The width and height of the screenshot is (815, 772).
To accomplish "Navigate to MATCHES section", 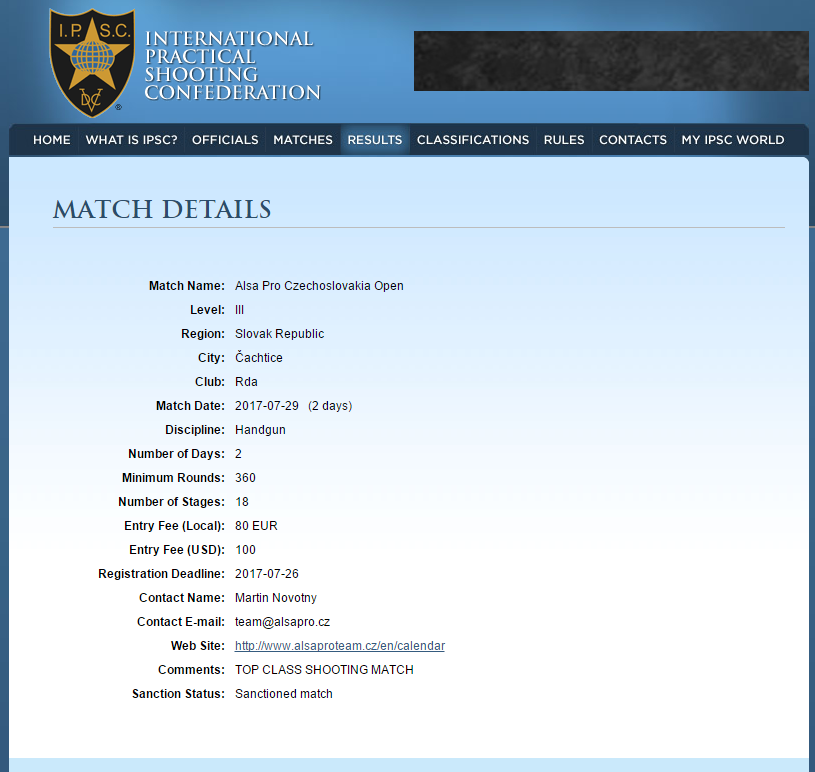I will (x=303, y=140).
